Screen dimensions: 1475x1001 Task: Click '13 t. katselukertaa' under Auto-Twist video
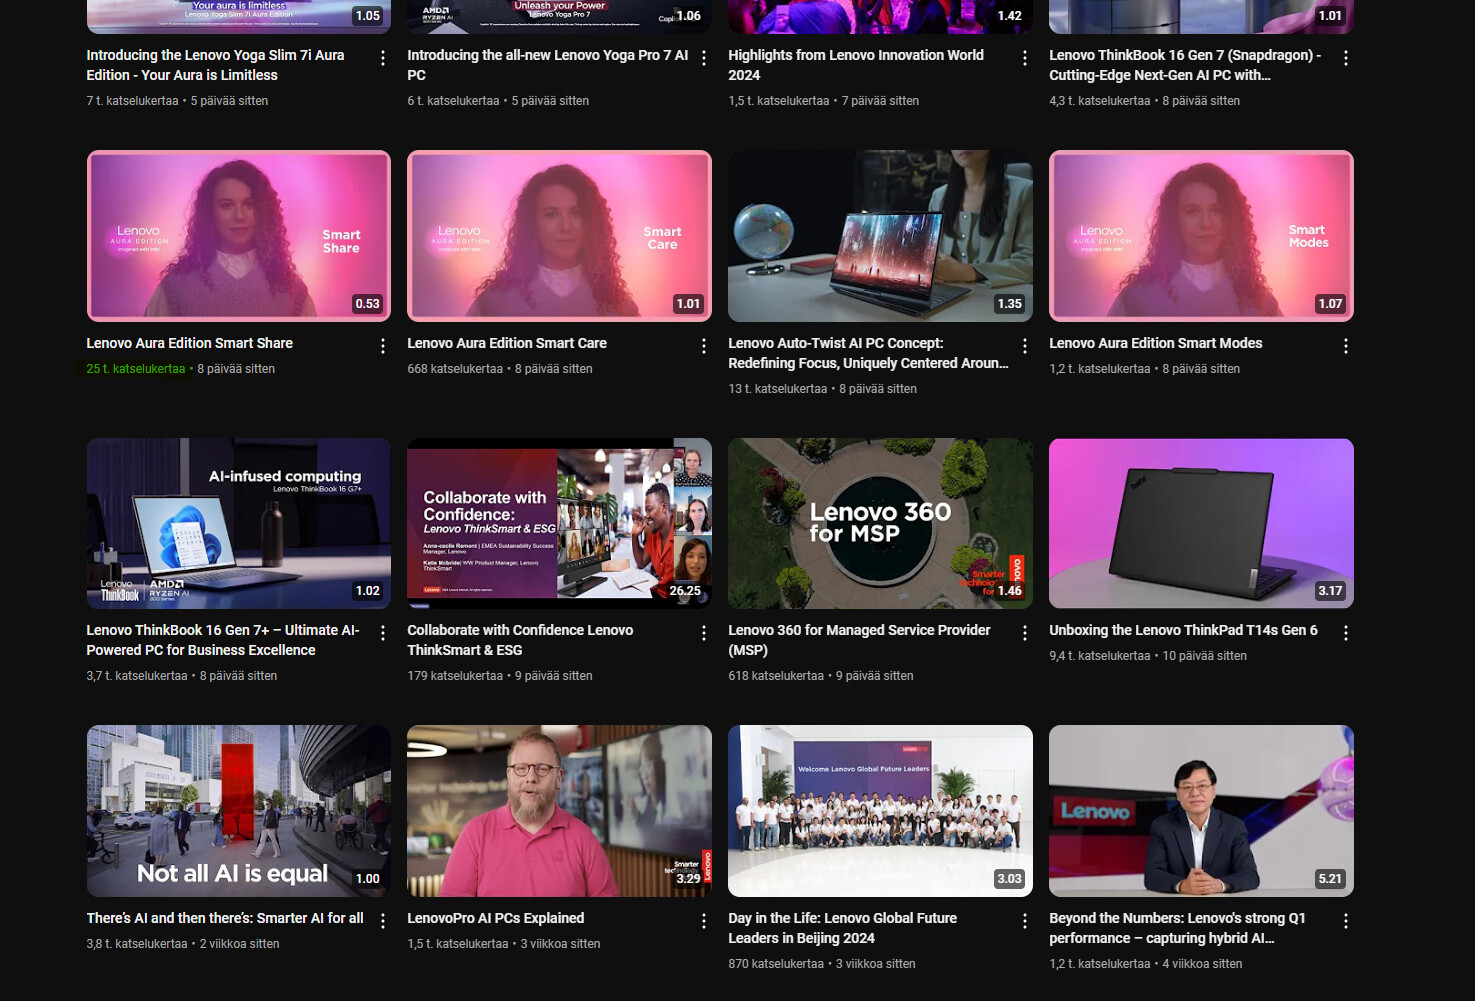click(x=778, y=389)
